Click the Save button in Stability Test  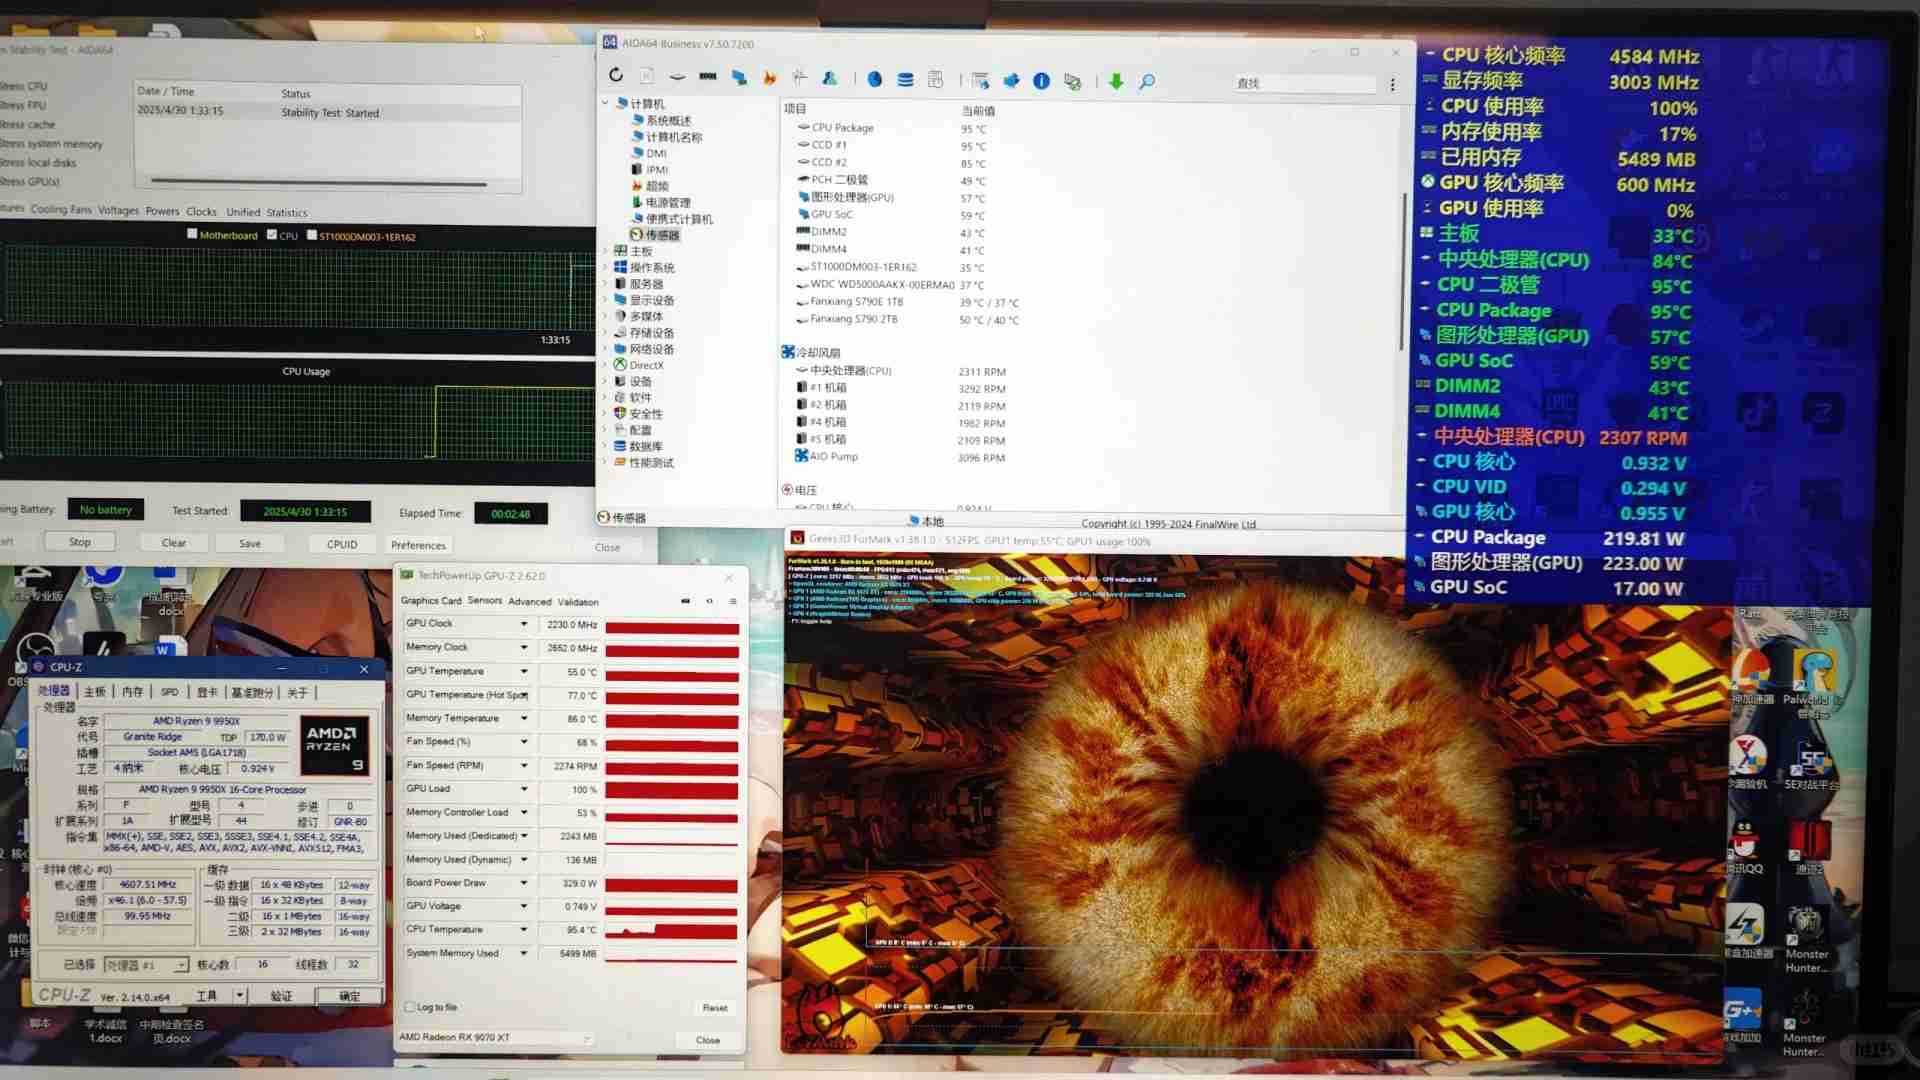point(250,544)
